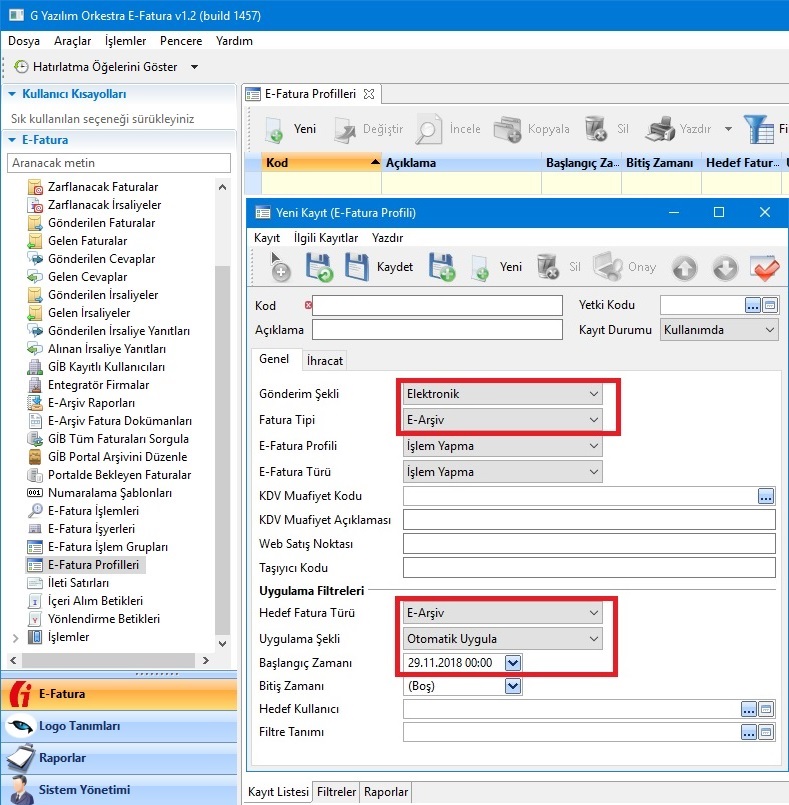Open the İşlemler menu
789x805 pixels.
pyautogui.click(x=125, y=41)
